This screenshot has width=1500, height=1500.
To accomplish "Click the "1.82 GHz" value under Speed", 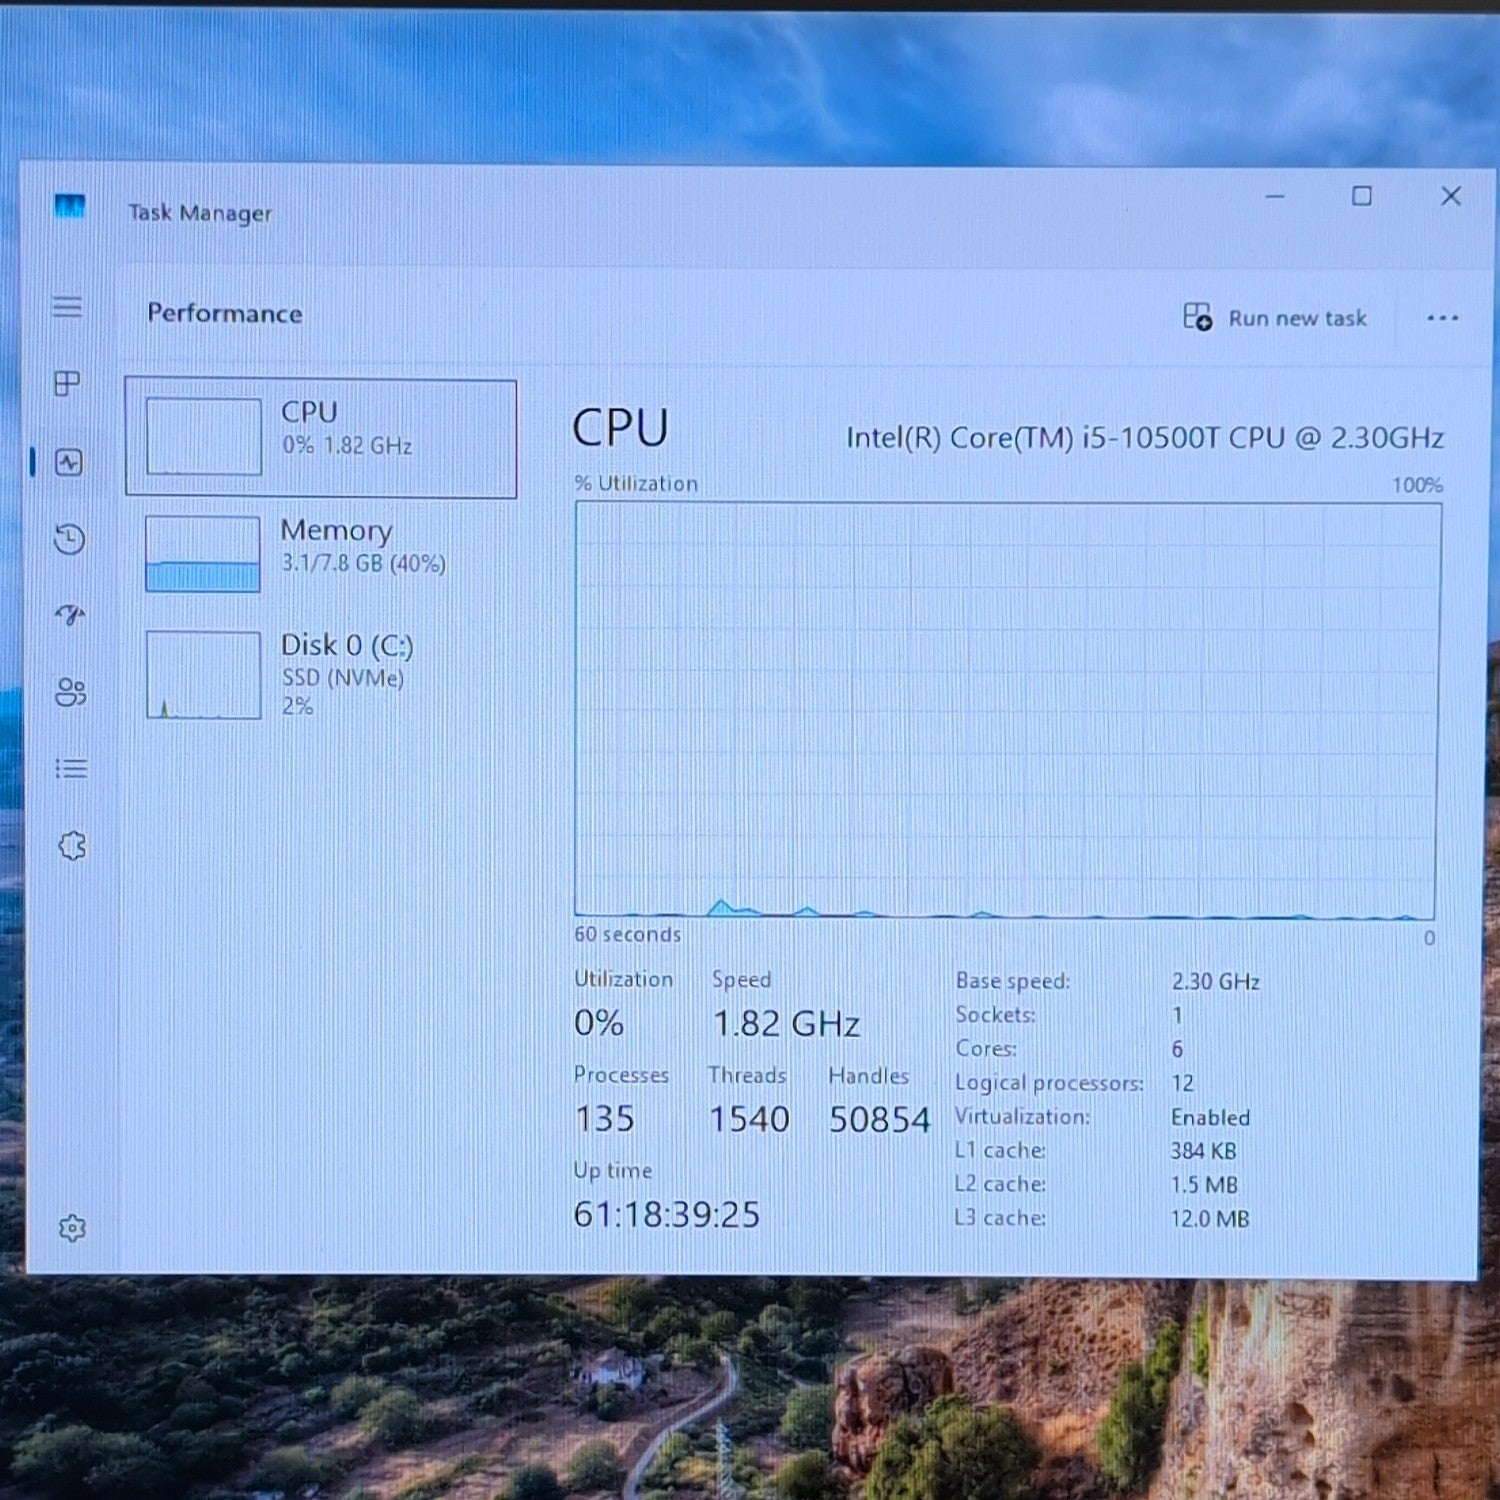I will (x=786, y=1024).
